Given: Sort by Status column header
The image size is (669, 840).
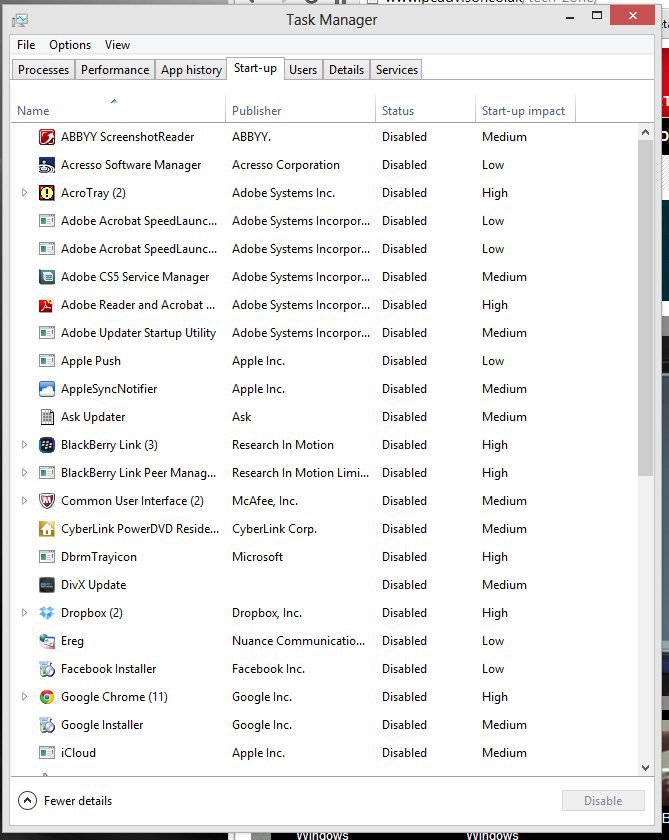Looking at the screenshot, I should pyautogui.click(x=425, y=110).
